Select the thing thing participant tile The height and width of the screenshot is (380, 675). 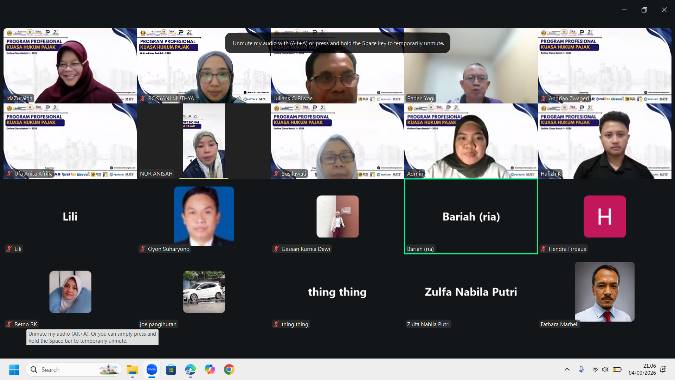click(x=338, y=292)
